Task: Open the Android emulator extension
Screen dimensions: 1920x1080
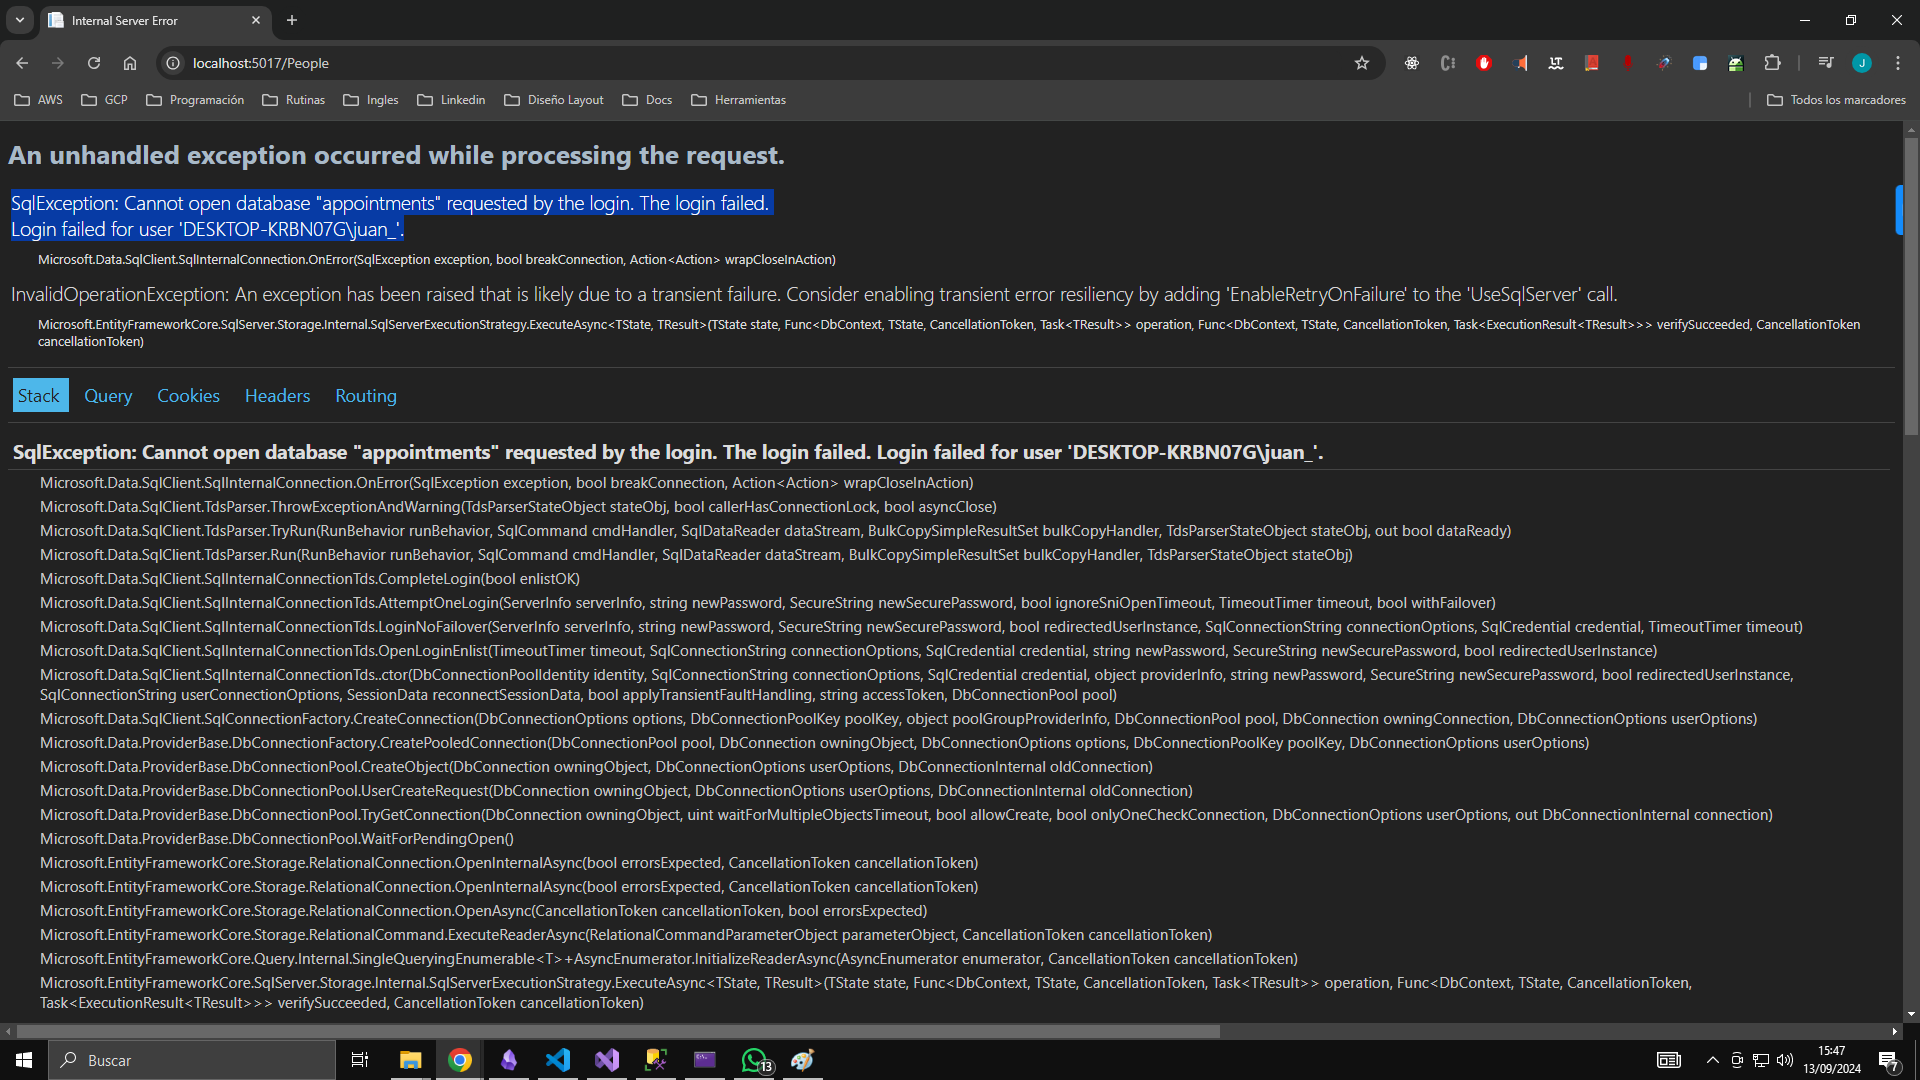Action: click(1737, 62)
